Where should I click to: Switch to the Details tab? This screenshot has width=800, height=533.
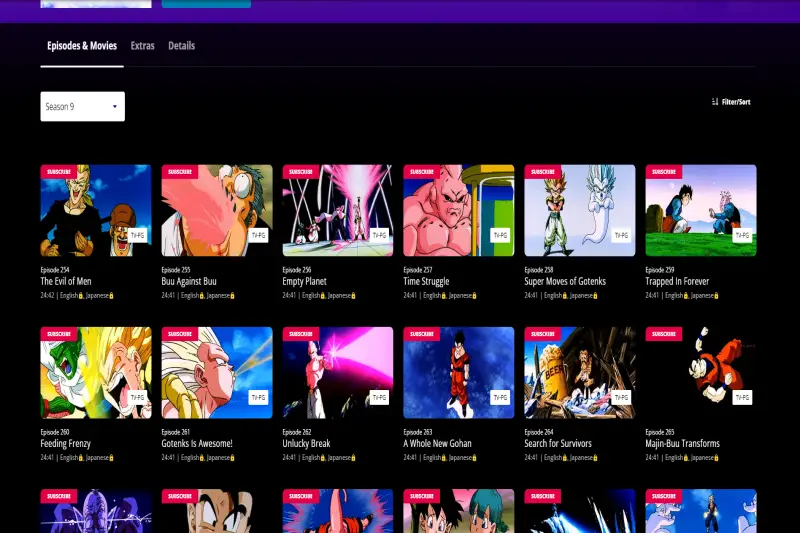point(182,46)
